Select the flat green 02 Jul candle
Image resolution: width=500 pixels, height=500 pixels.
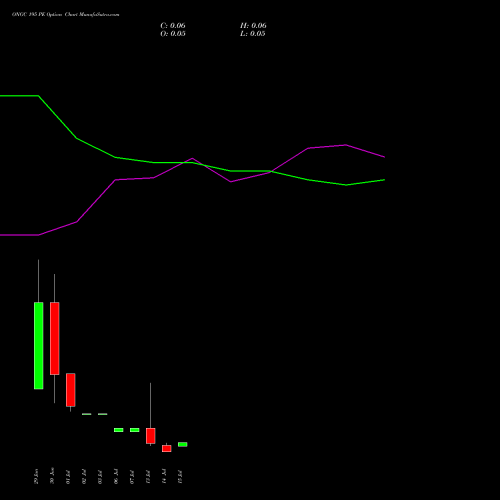tap(87, 414)
